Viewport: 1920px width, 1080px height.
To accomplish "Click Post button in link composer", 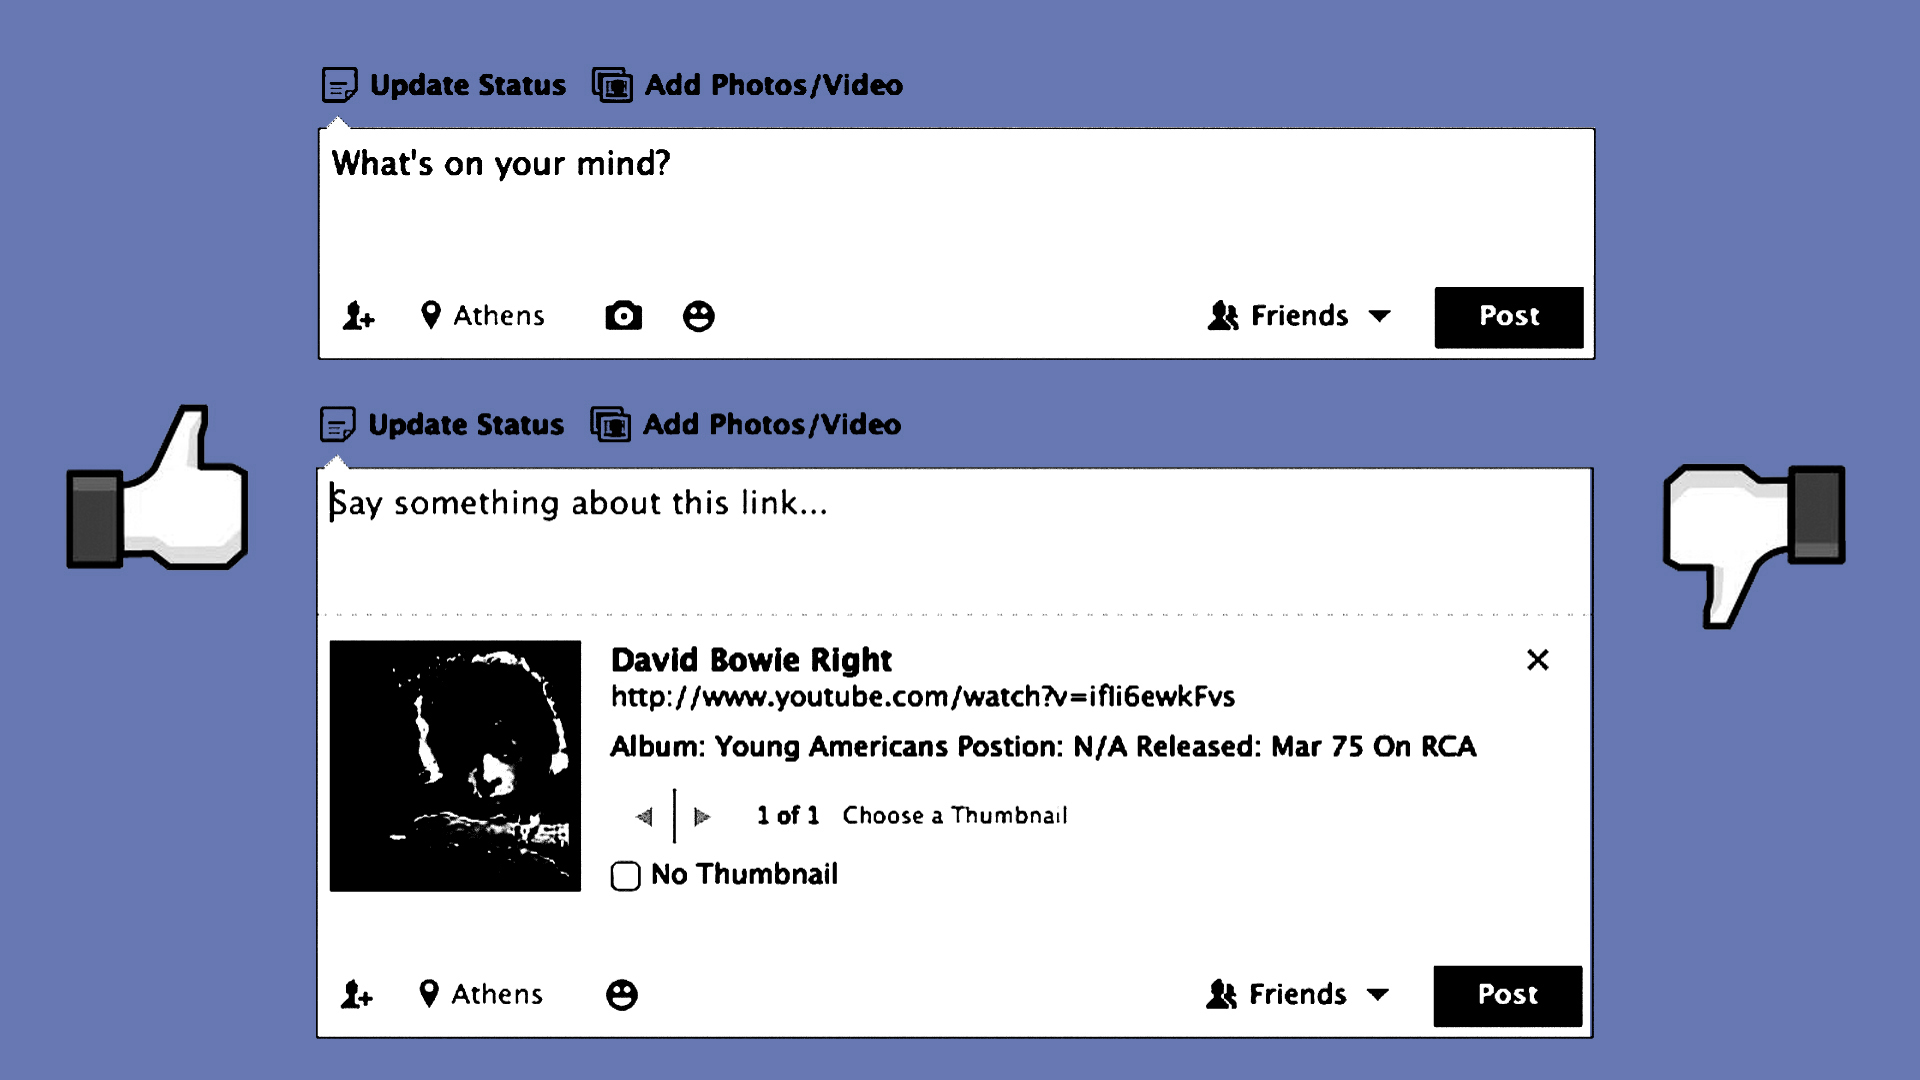I will [1507, 996].
